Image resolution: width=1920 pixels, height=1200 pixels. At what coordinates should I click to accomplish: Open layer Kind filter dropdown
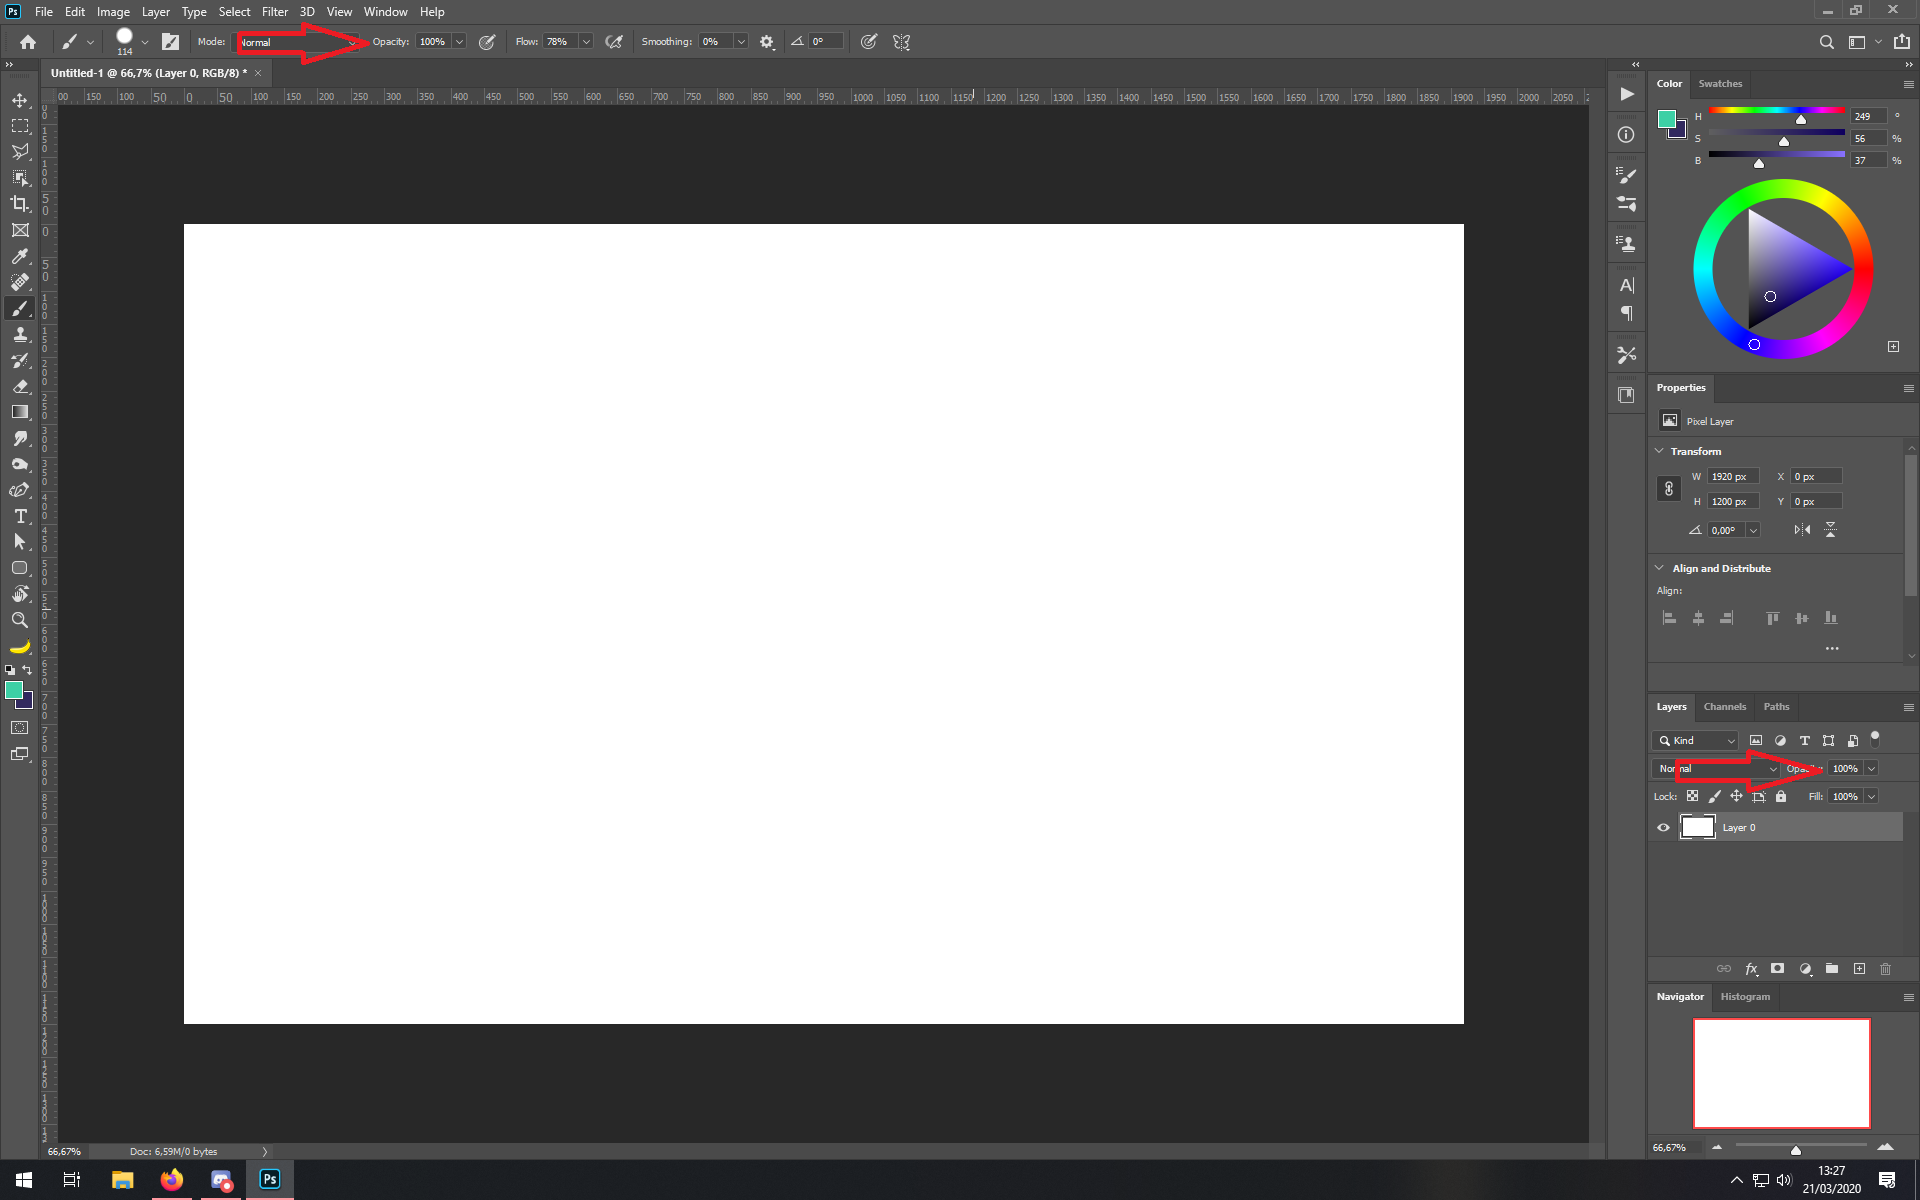coord(1696,741)
